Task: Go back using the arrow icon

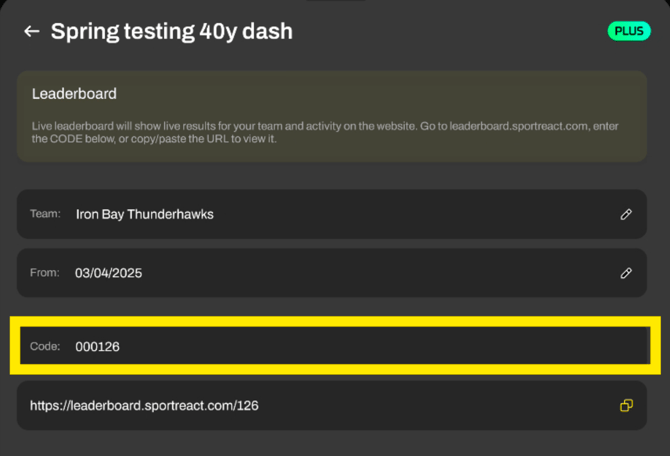Action: 31,31
